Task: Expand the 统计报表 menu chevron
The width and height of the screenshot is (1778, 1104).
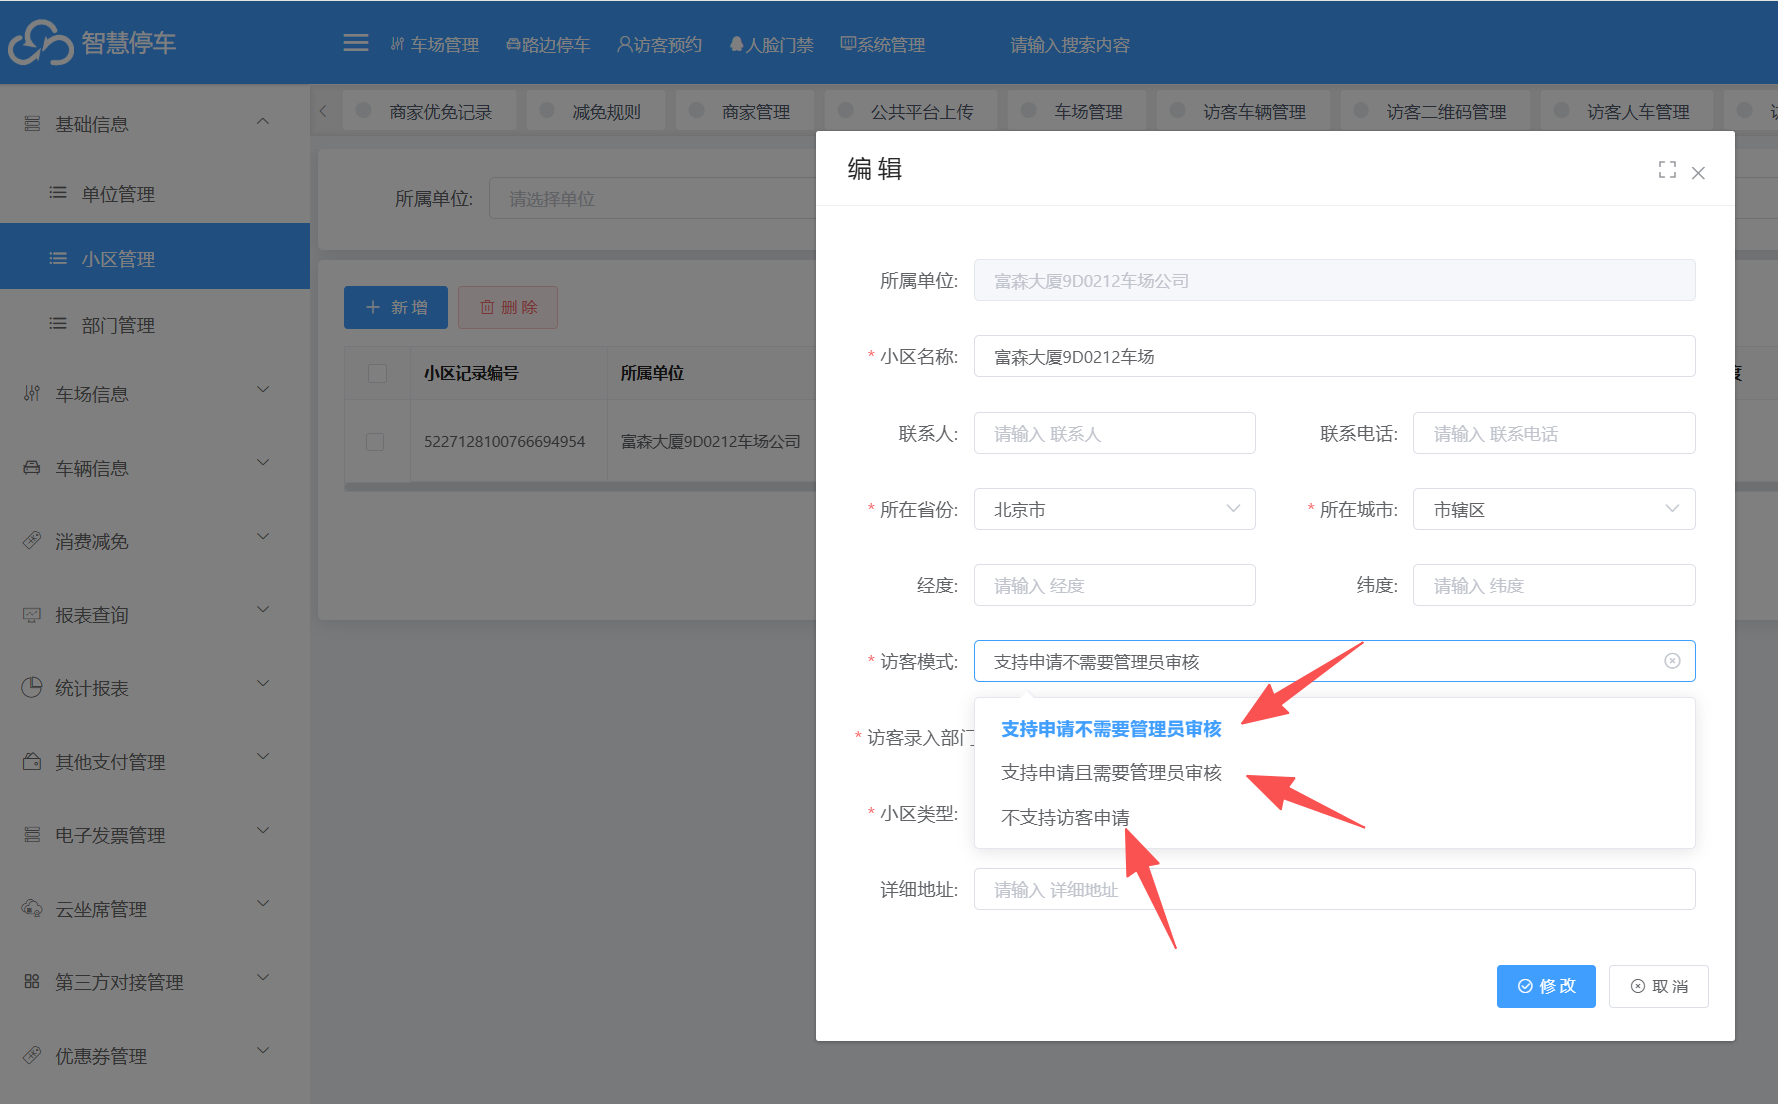Action: (263, 683)
